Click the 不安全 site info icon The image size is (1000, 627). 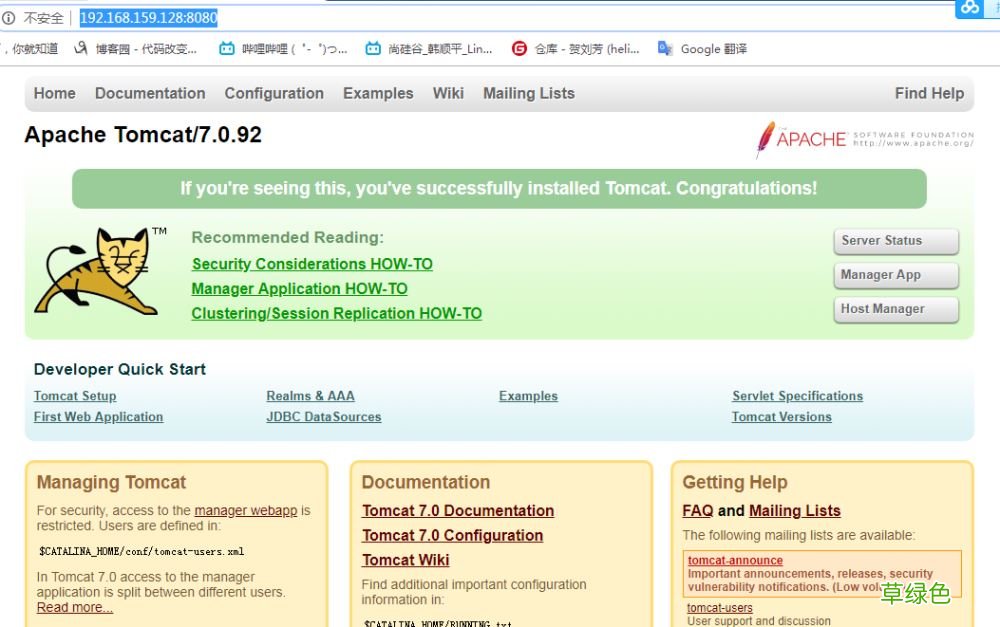pos(9,17)
